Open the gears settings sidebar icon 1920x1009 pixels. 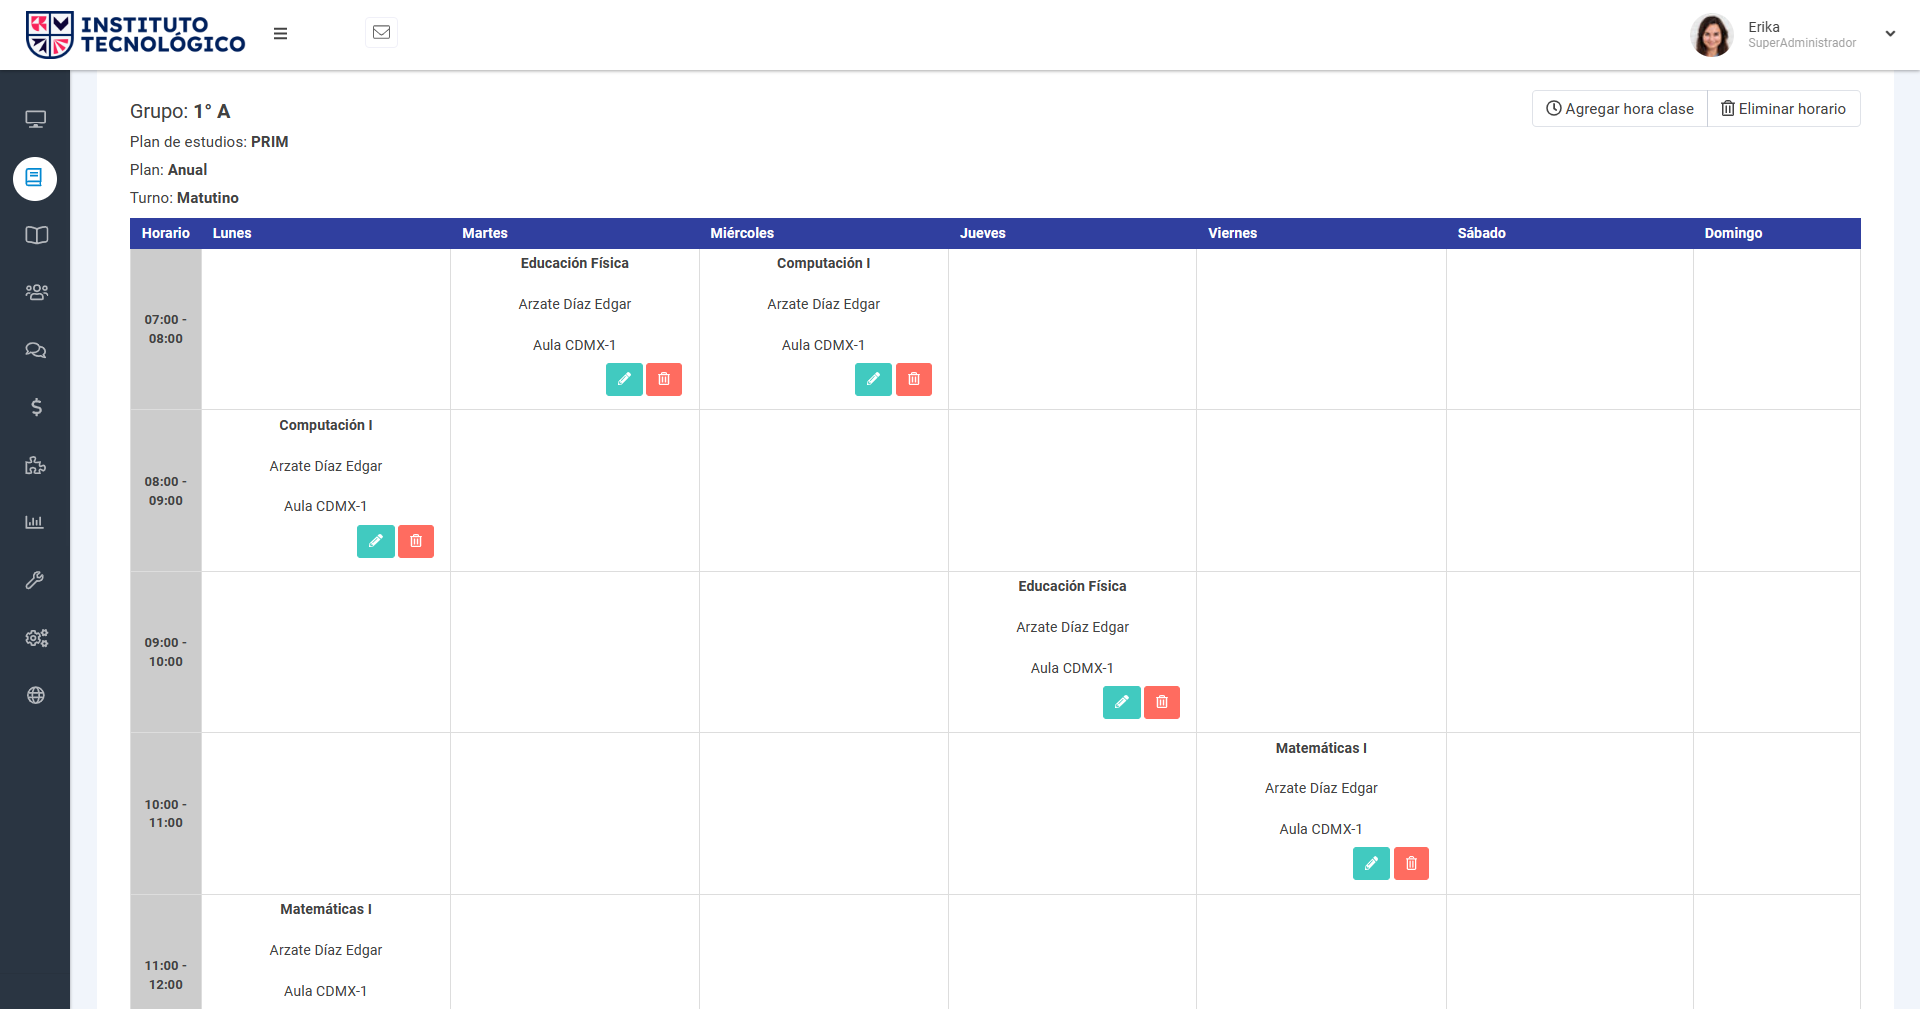(36, 638)
